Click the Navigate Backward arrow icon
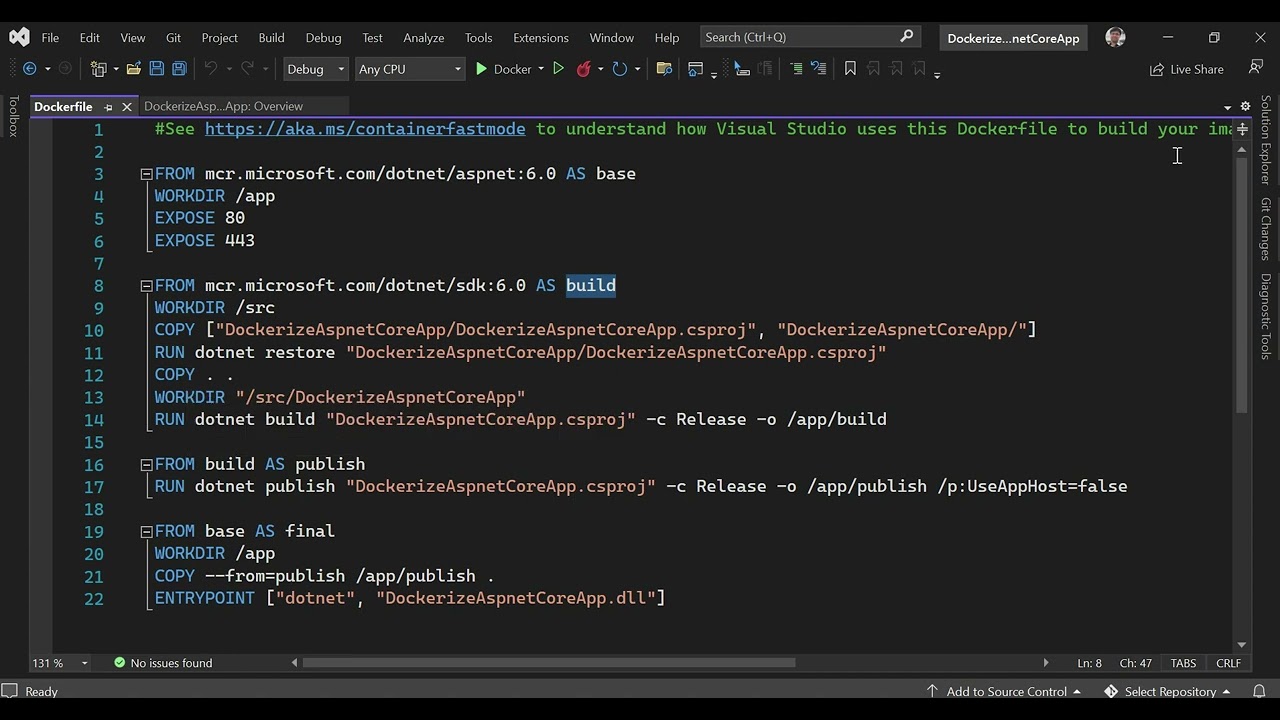The width and height of the screenshot is (1280, 720). pyautogui.click(x=29, y=69)
